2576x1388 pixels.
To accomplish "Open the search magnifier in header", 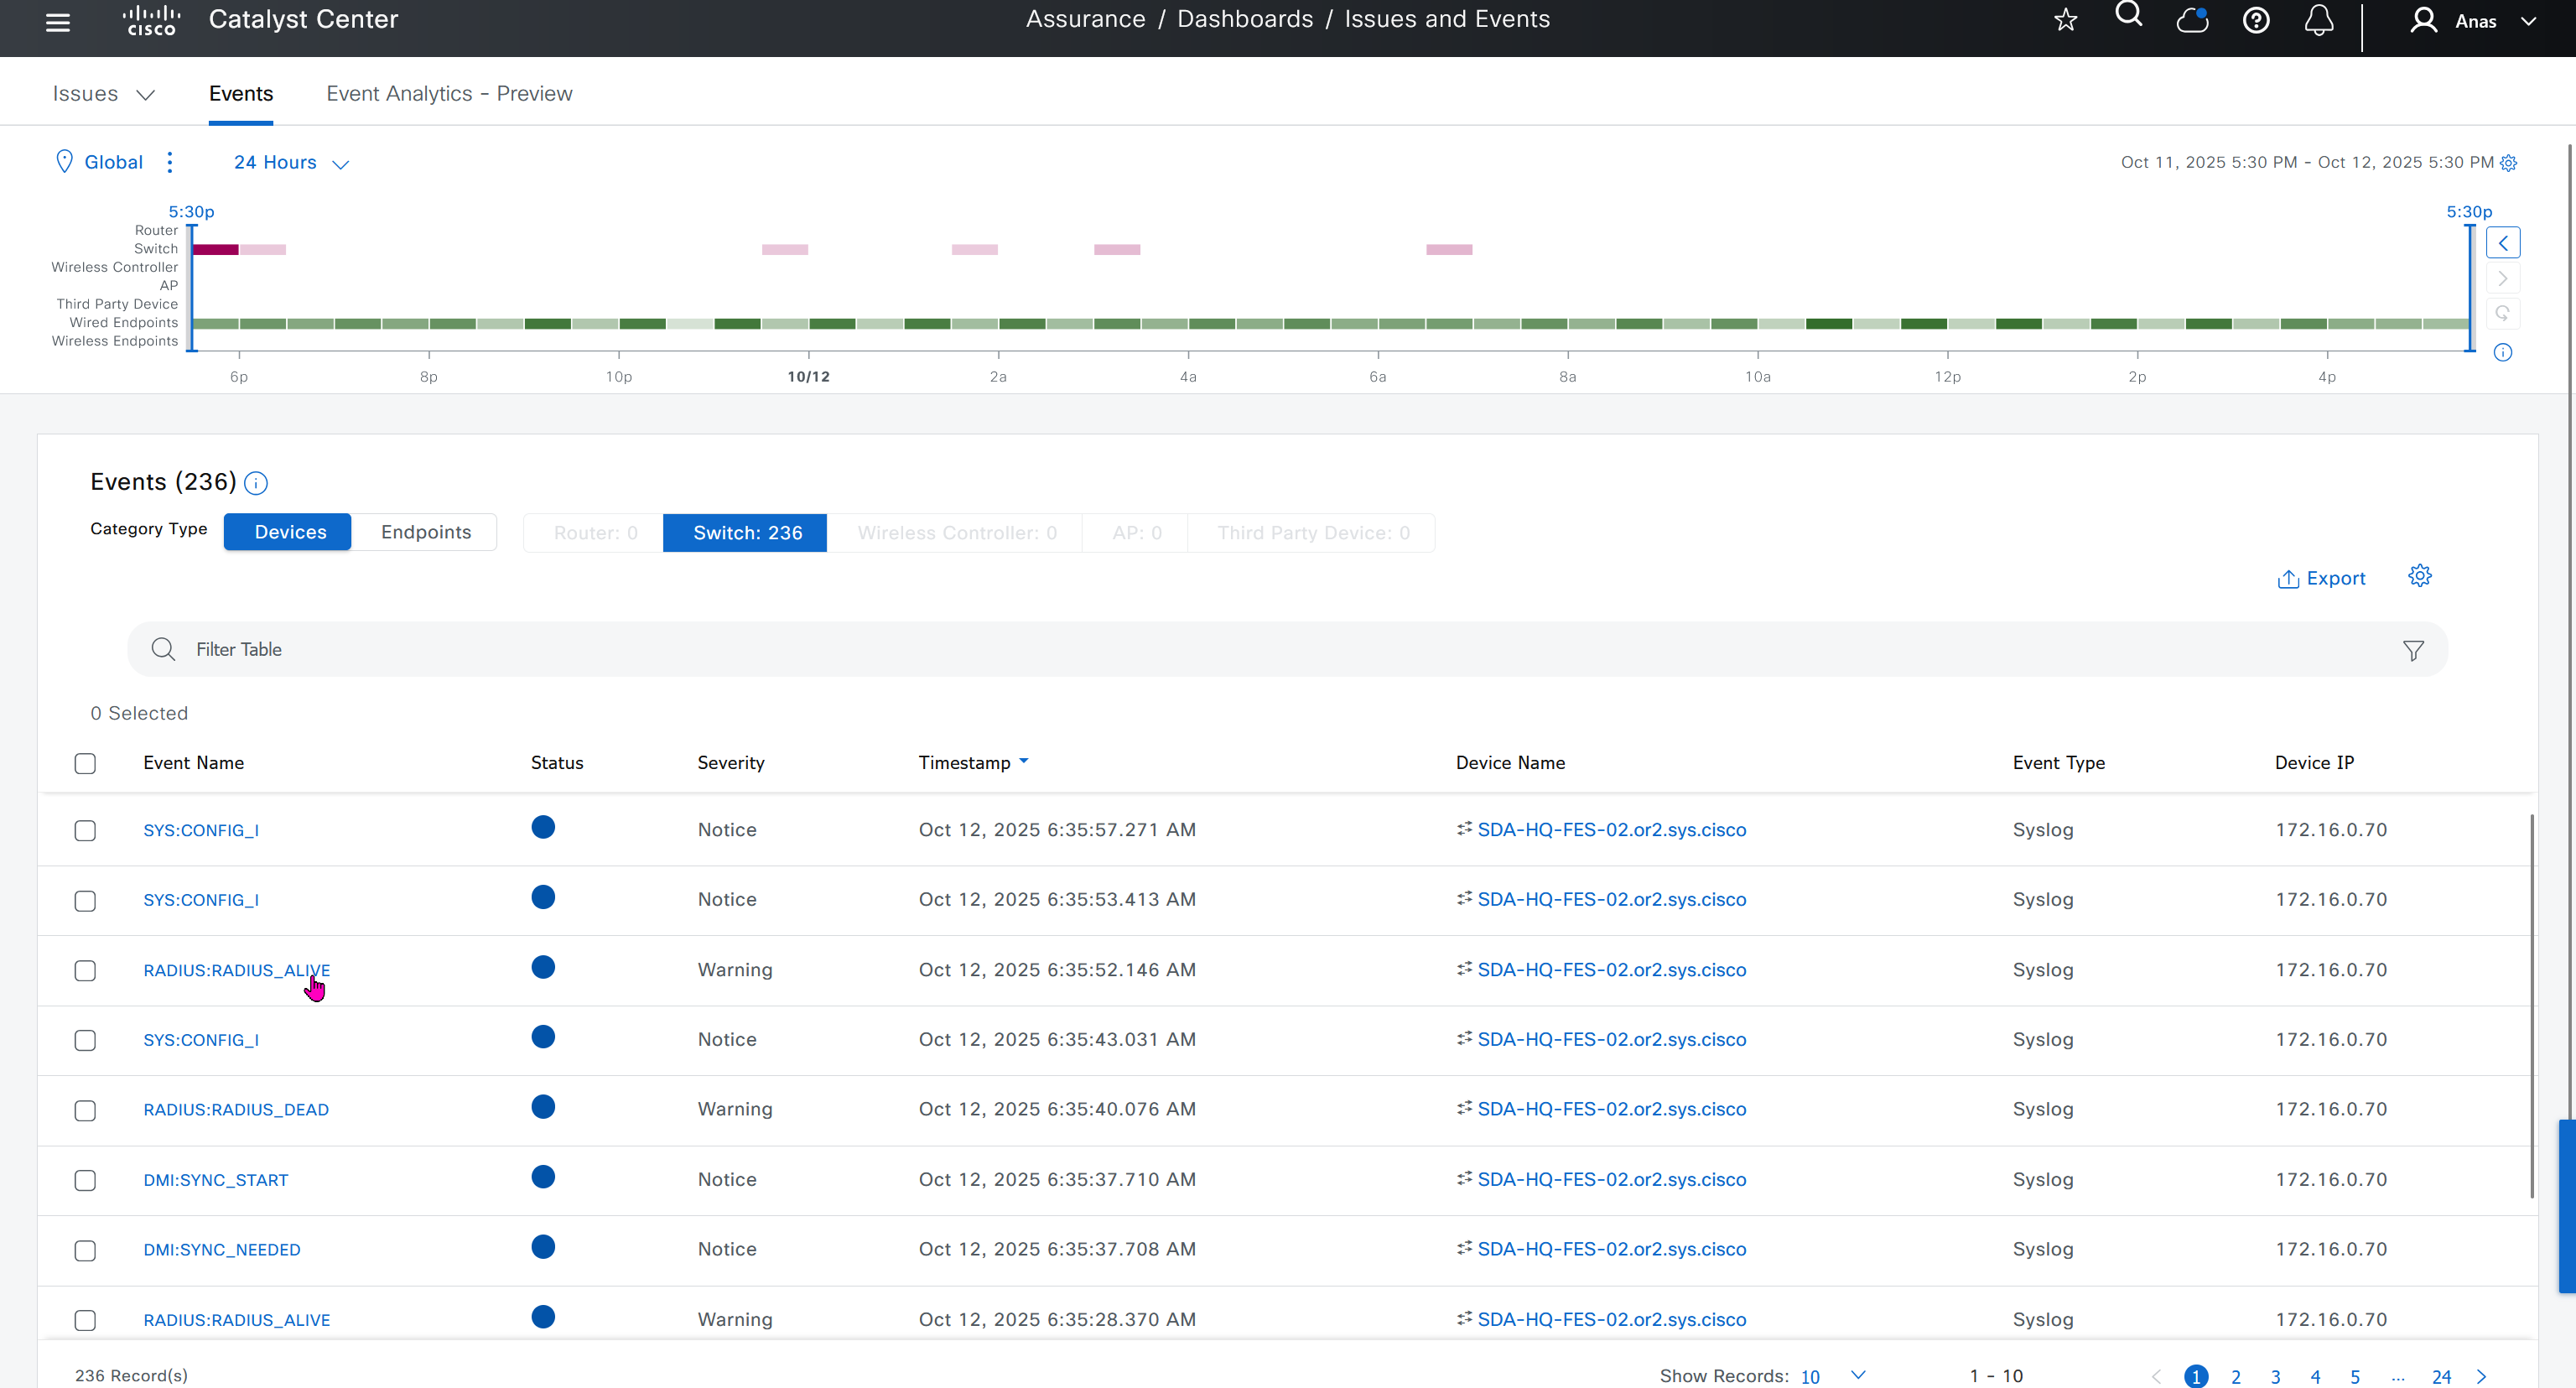I will coord(2128,15).
